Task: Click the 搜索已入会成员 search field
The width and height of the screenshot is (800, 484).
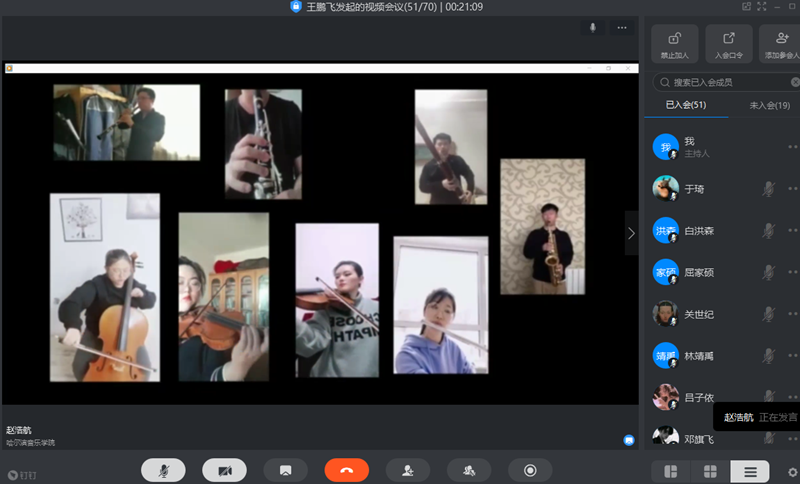Action: coord(725,82)
